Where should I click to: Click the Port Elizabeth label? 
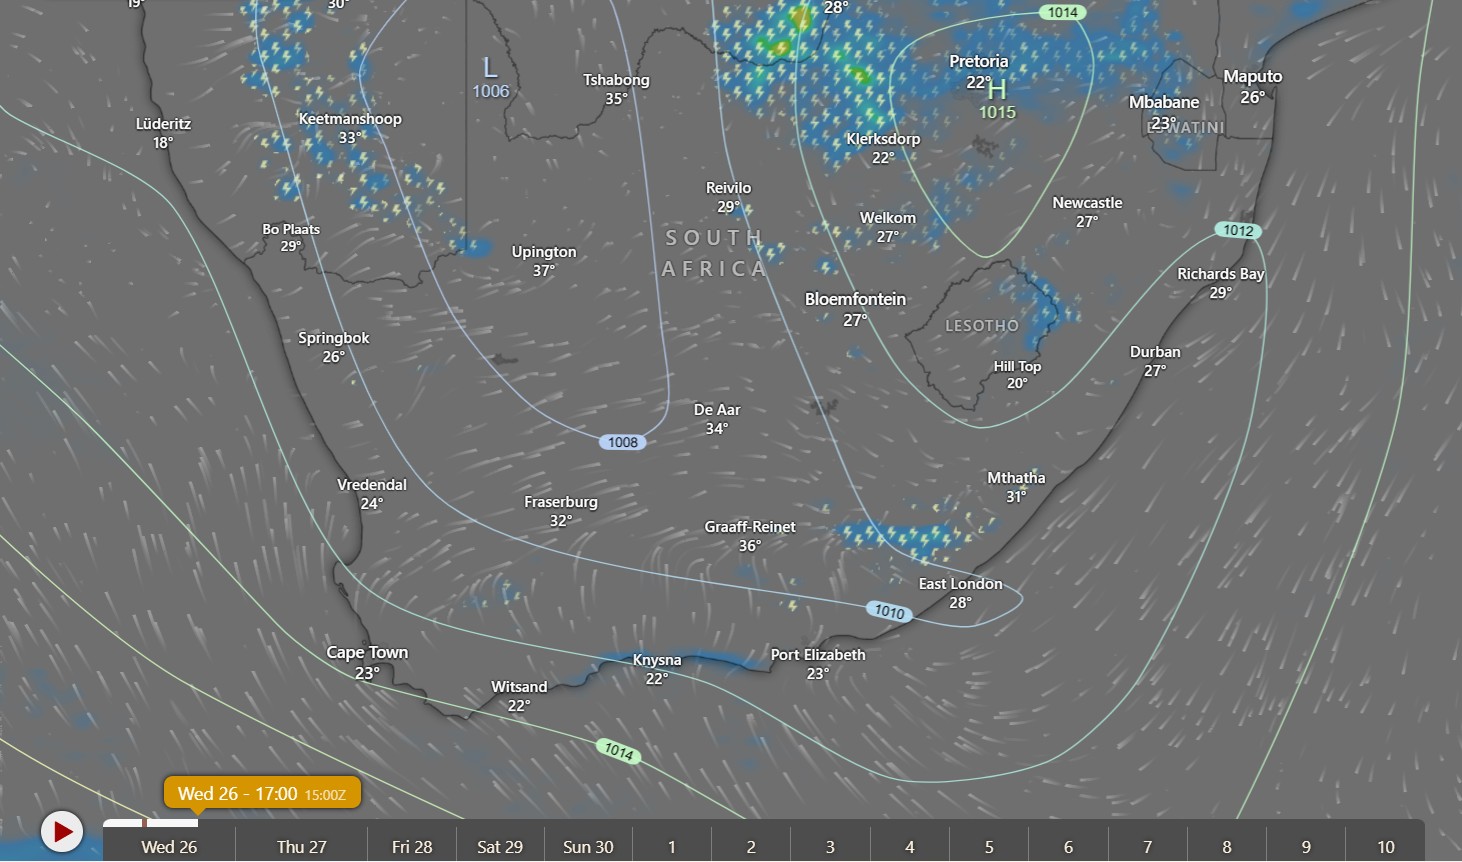[x=817, y=655]
